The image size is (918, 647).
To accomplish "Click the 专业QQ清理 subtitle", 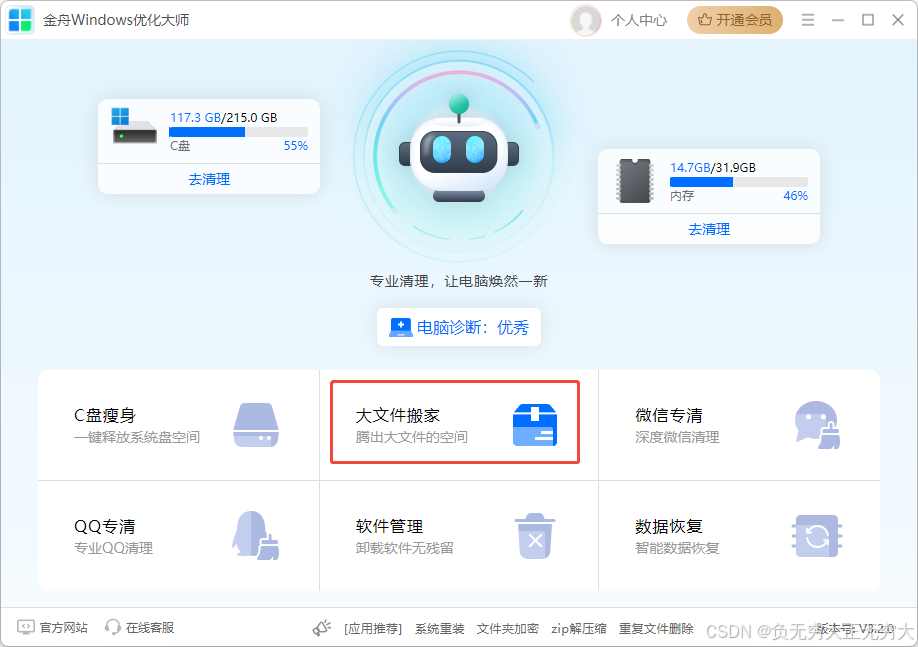I will 114,548.
